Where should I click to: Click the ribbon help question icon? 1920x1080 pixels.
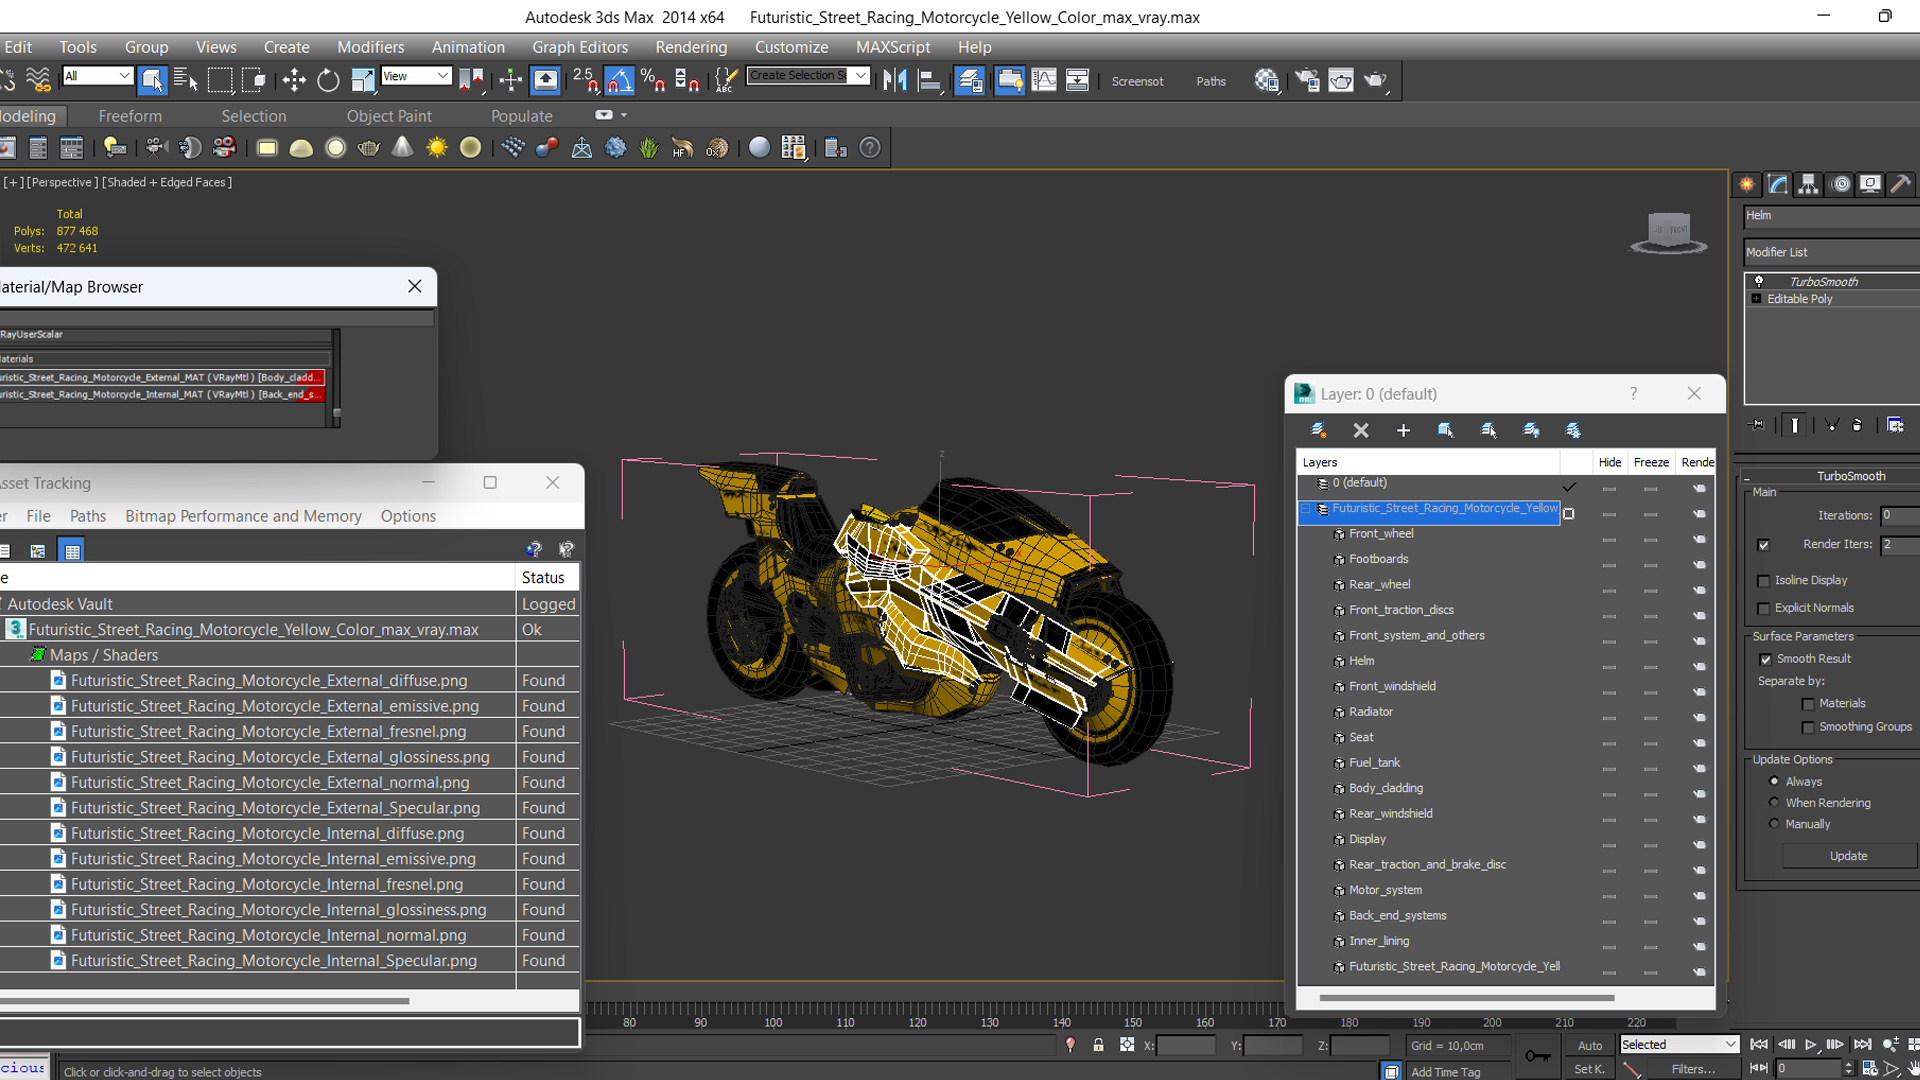pos(870,148)
